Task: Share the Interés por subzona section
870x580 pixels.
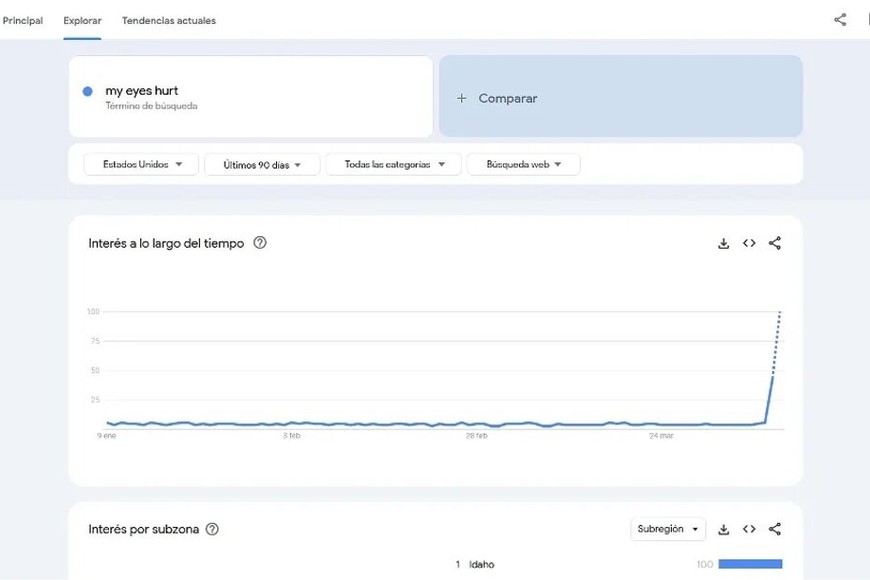Action: pos(775,529)
